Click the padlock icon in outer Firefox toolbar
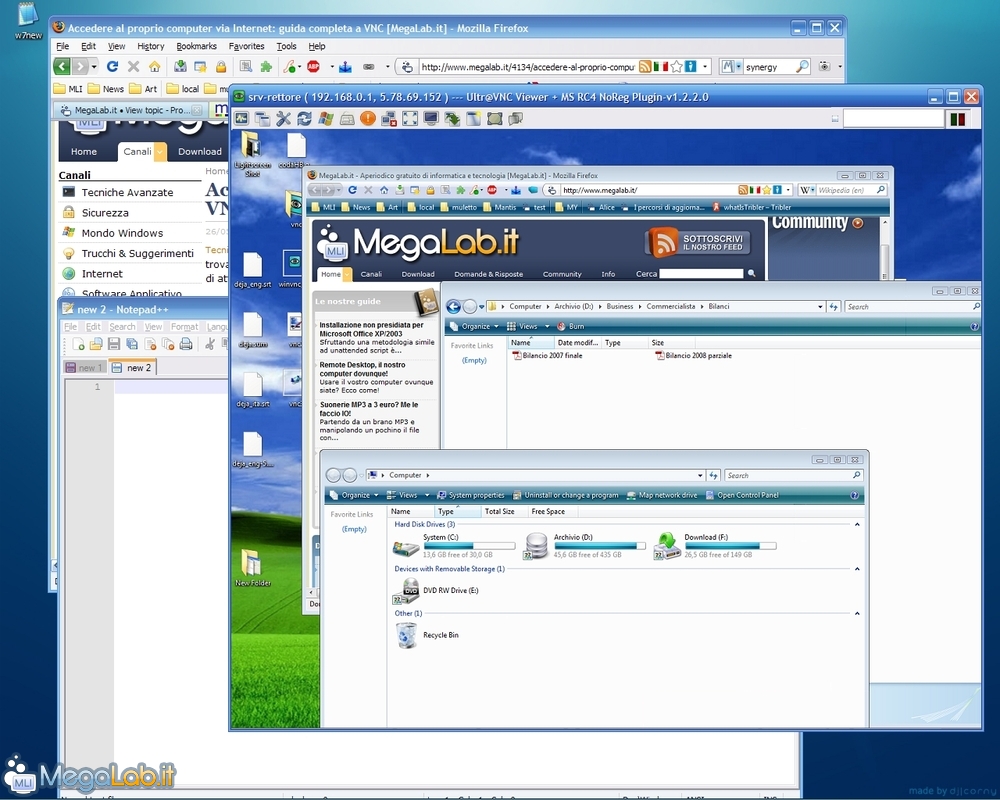1000x800 pixels. pos(221,66)
